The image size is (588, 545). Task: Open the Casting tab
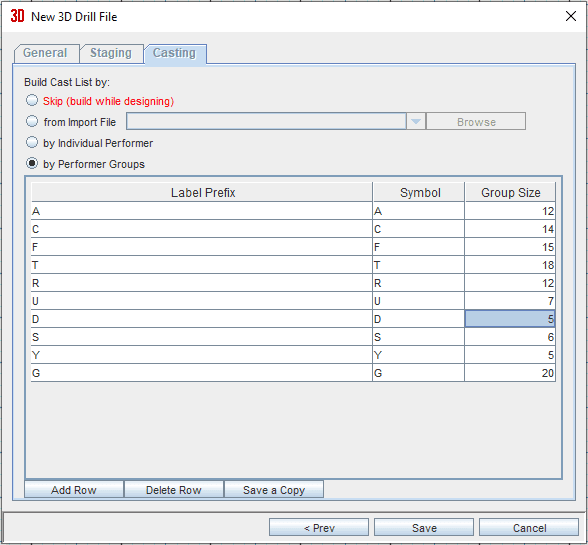(175, 54)
